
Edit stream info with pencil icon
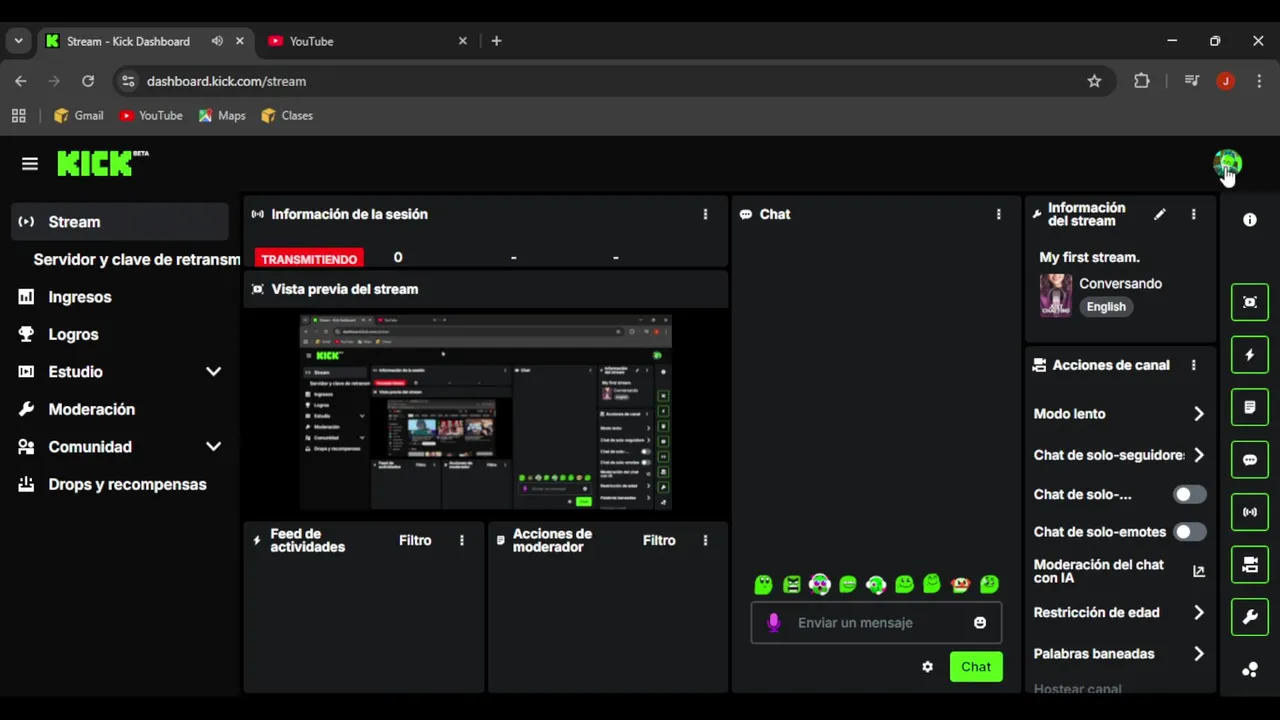(x=1160, y=214)
